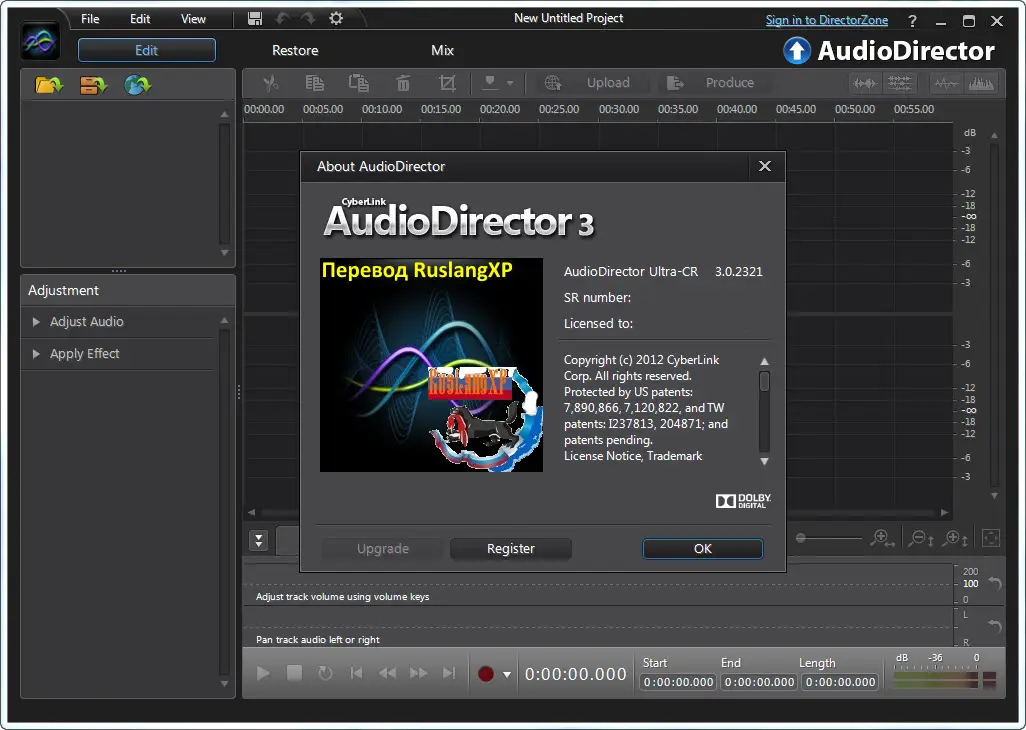
Task: Click the fast forward button
Action: (x=418, y=673)
